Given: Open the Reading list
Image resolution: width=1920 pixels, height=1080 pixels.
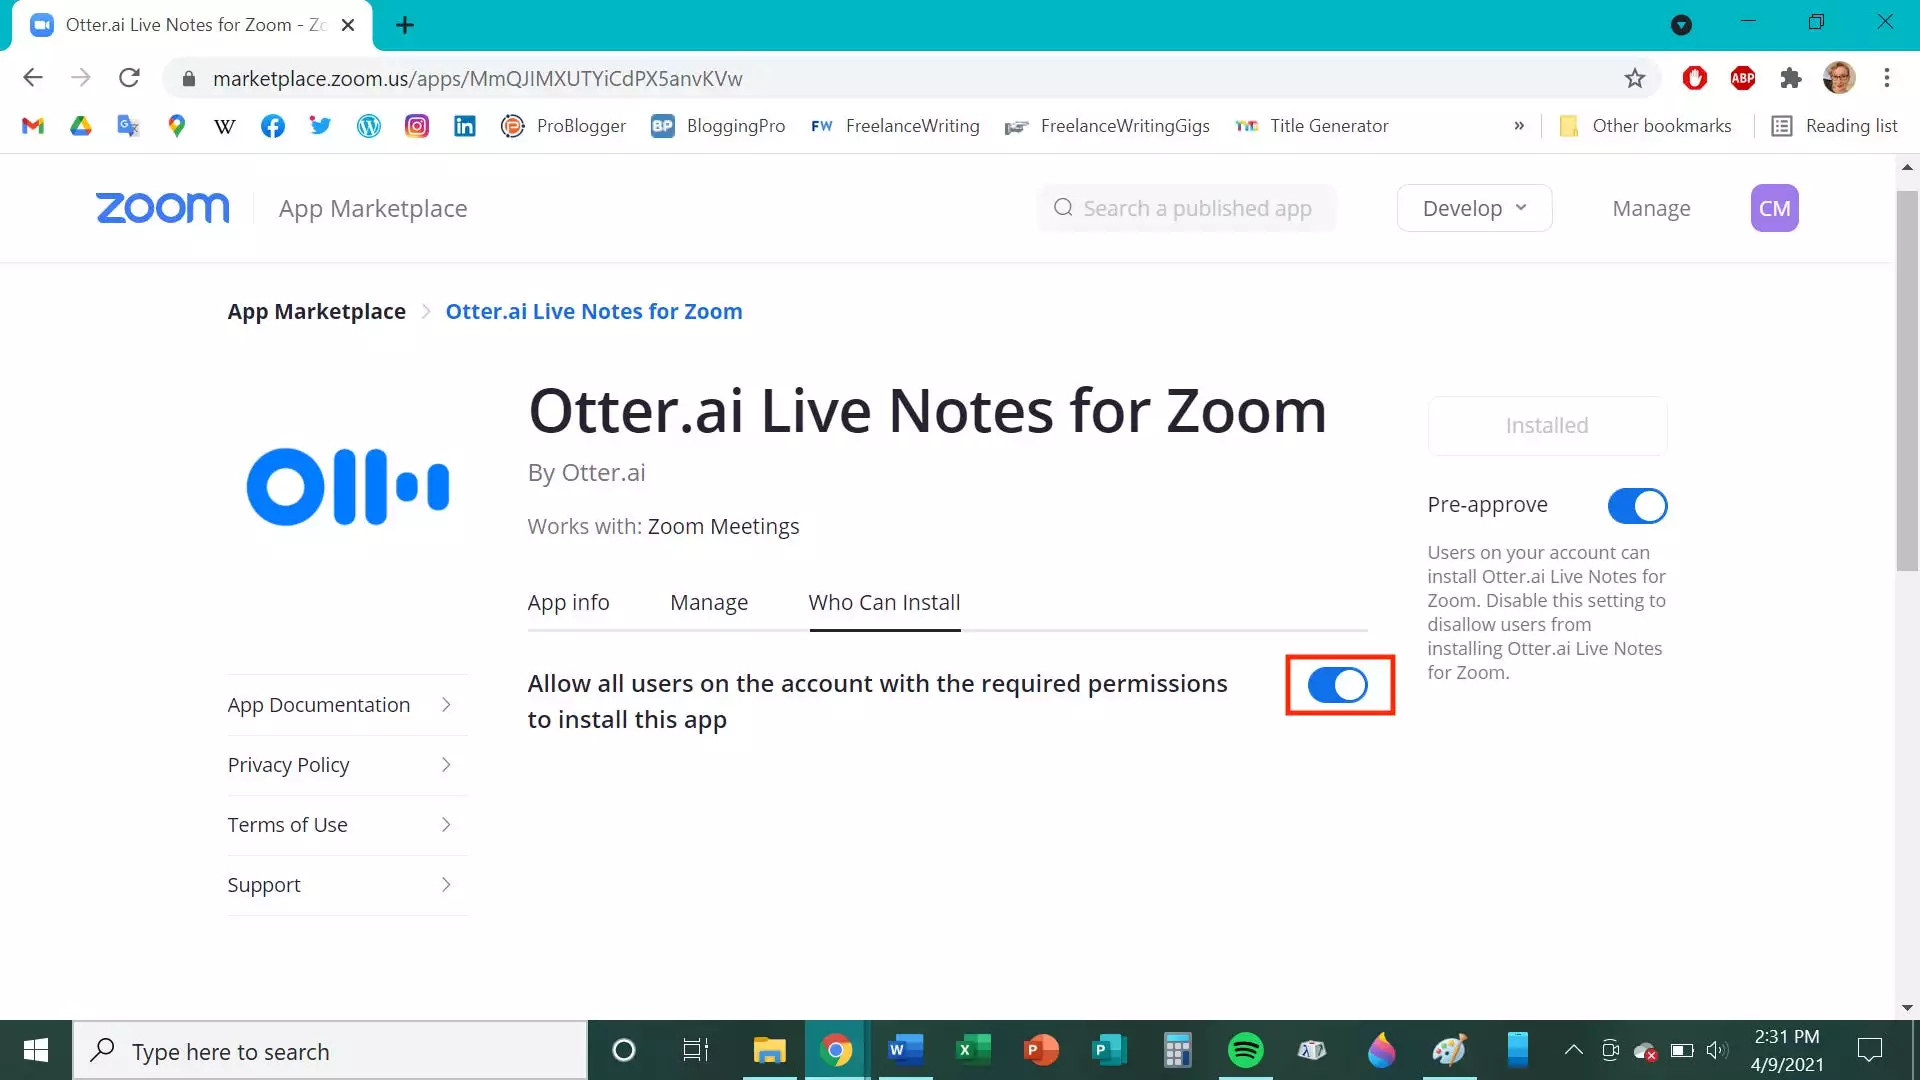Looking at the screenshot, I should [x=1834, y=126].
